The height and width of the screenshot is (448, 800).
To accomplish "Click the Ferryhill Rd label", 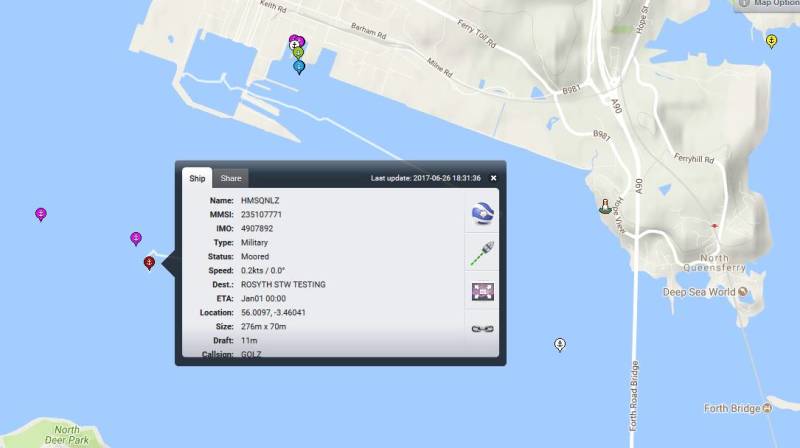I will click(694, 158).
